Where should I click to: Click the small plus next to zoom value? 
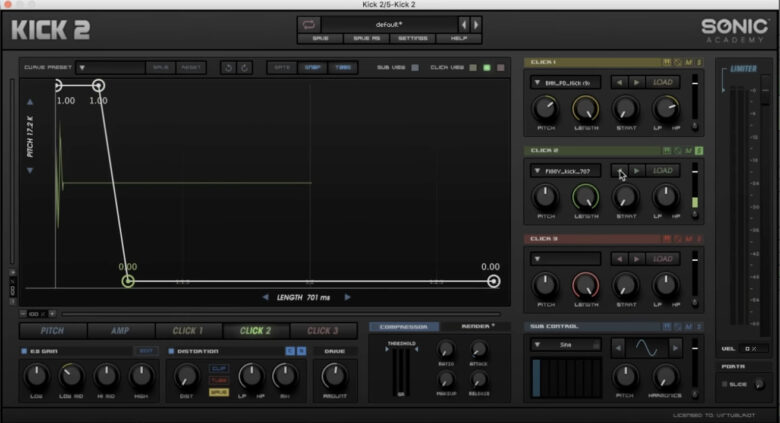52,314
